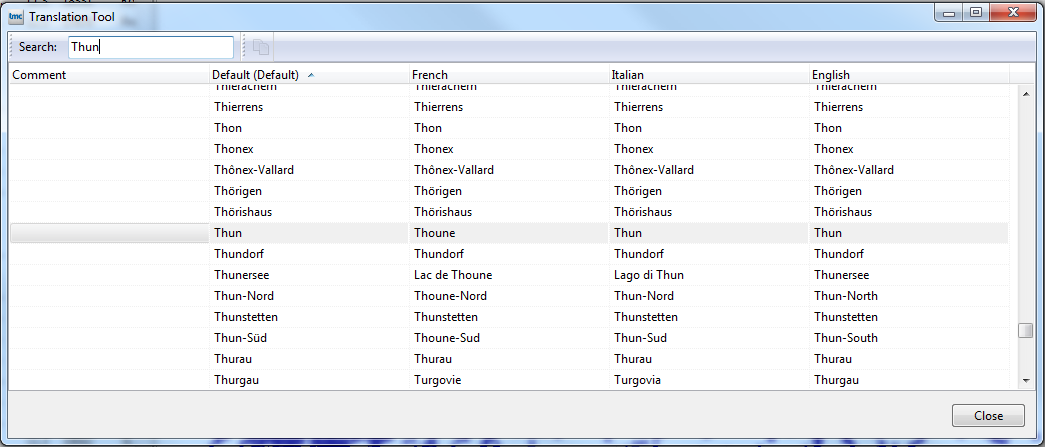Click the Comment cell of the Thun row
Viewport: 1045px width, 447px height.
point(108,233)
